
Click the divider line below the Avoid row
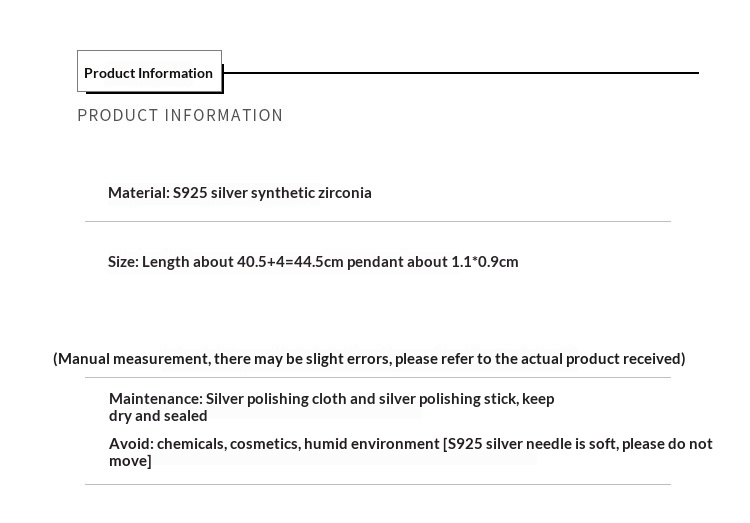click(x=378, y=485)
